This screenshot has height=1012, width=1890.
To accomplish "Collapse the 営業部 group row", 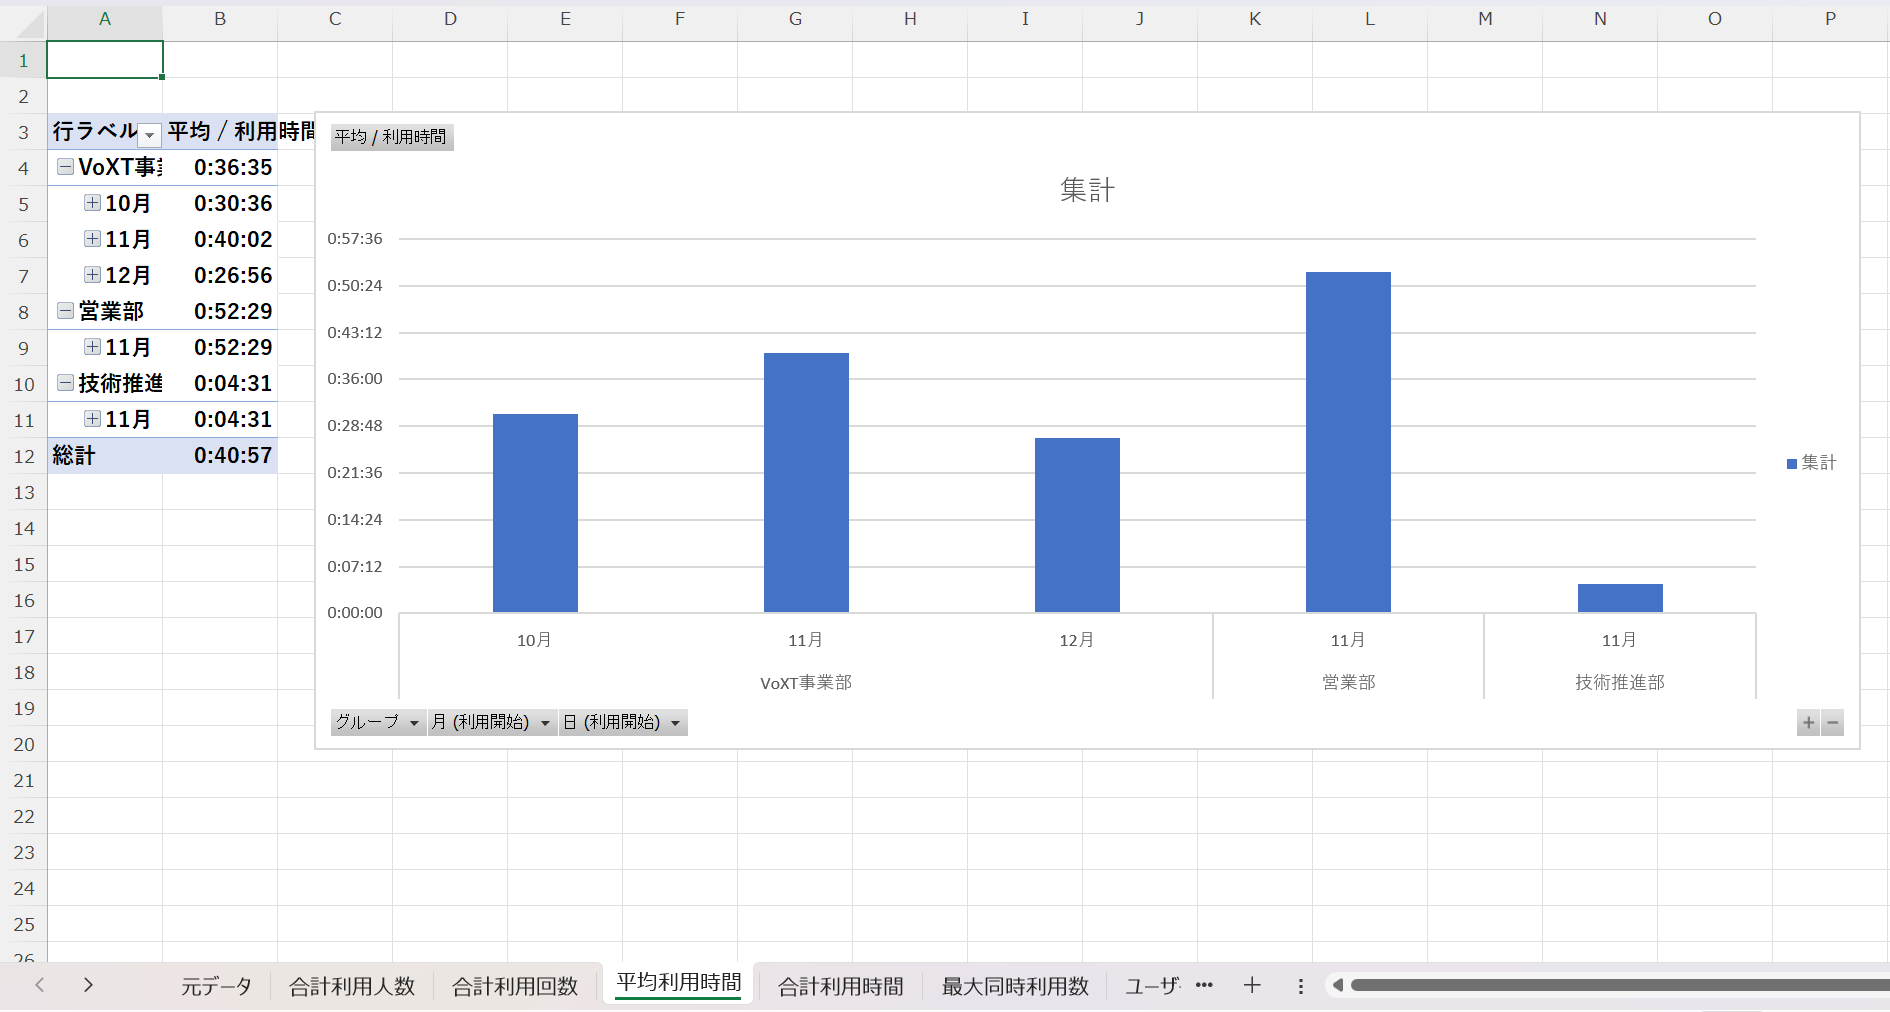I will point(65,311).
